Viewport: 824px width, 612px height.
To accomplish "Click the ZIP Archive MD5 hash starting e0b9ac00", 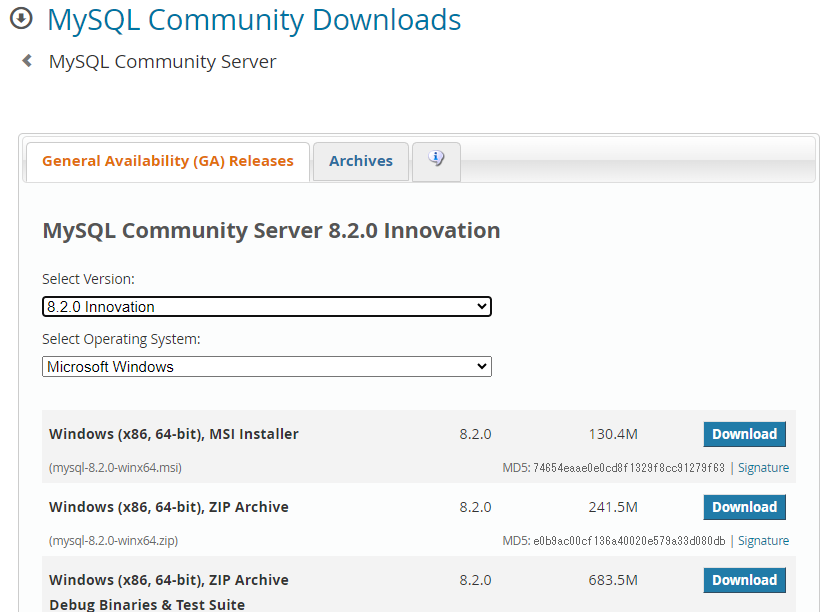I will 629,541.
